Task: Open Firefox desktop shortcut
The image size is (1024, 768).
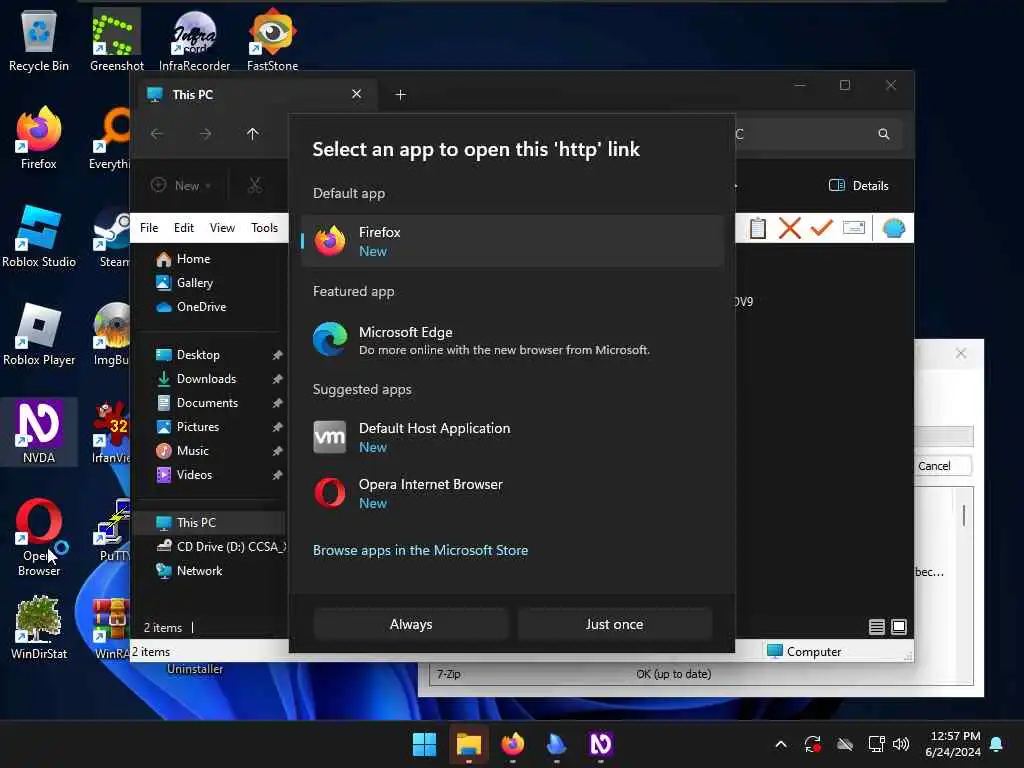Action: 39,138
